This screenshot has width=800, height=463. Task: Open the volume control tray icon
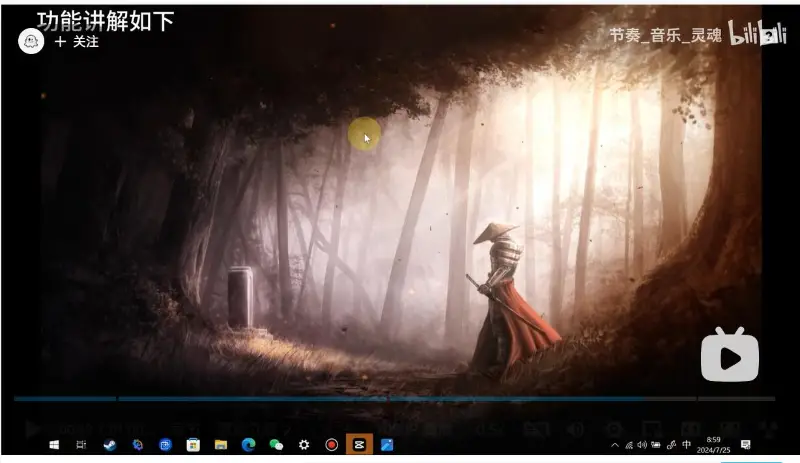642,445
